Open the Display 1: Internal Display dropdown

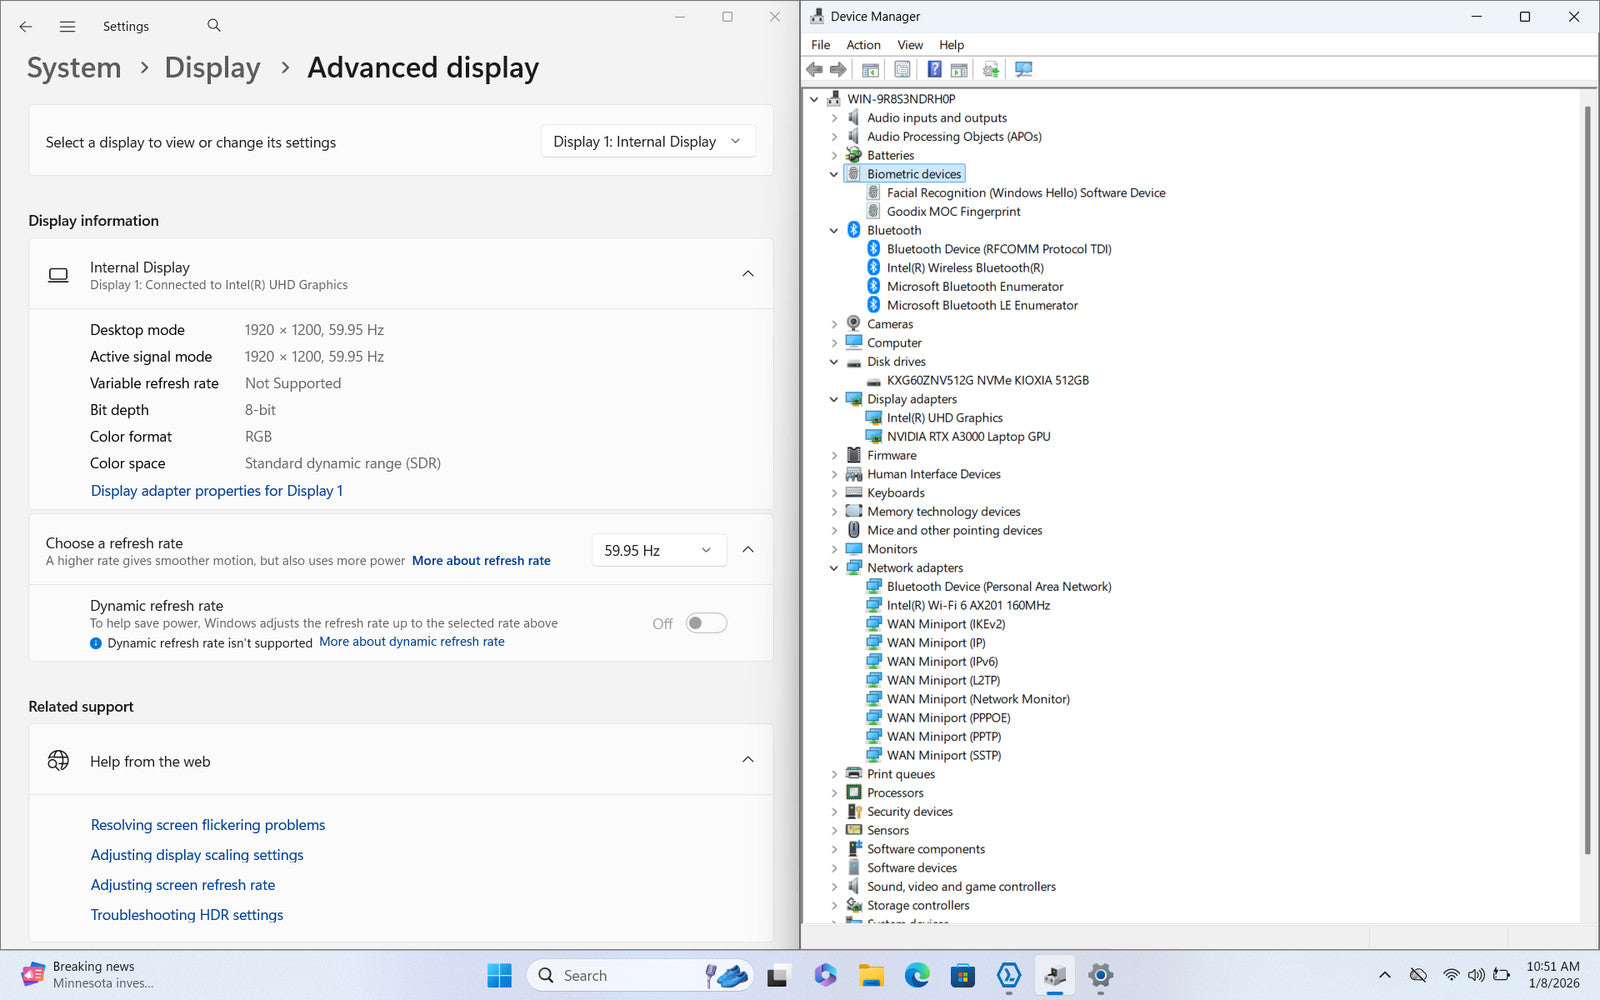pos(647,142)
